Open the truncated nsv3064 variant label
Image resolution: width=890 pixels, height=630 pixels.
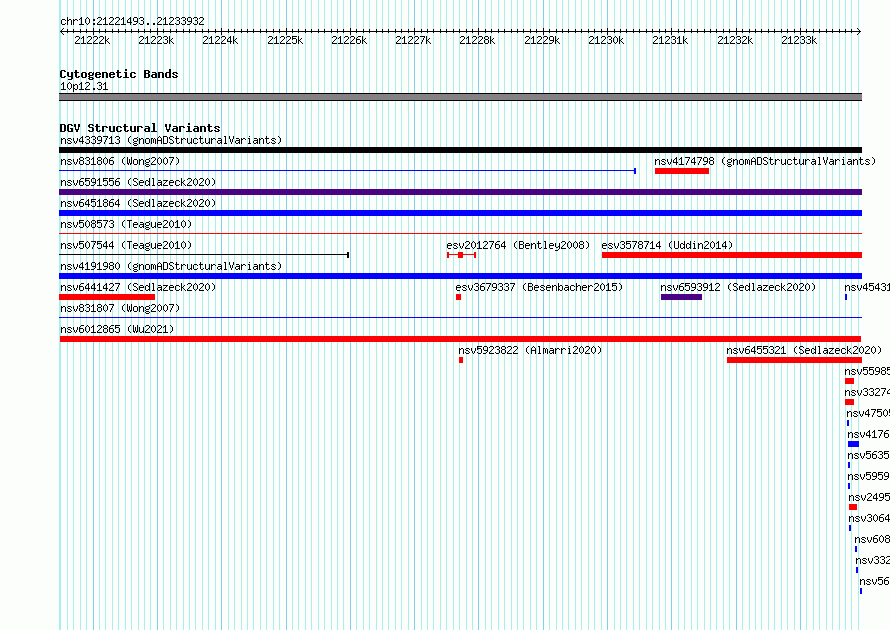pos(869,518)
